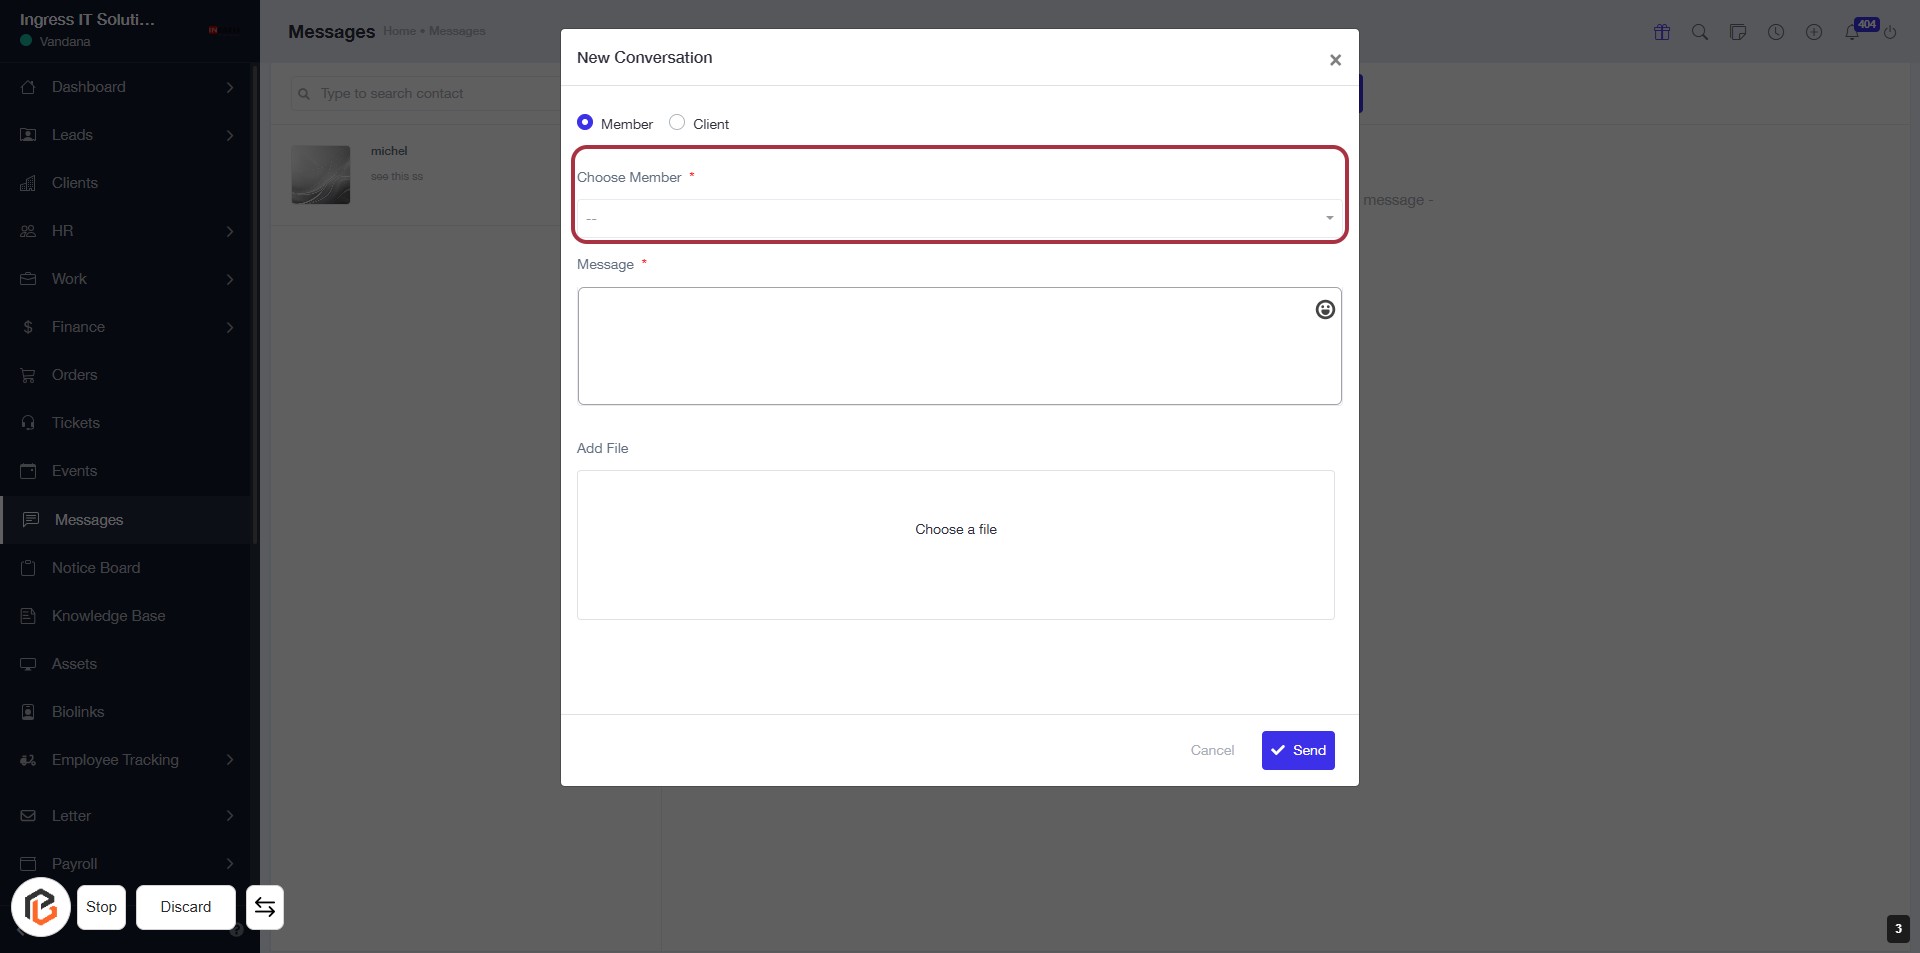Click the swap arrows recorder icon
The height and width of the screenshot is (953, 1920).
coord(265,907)
